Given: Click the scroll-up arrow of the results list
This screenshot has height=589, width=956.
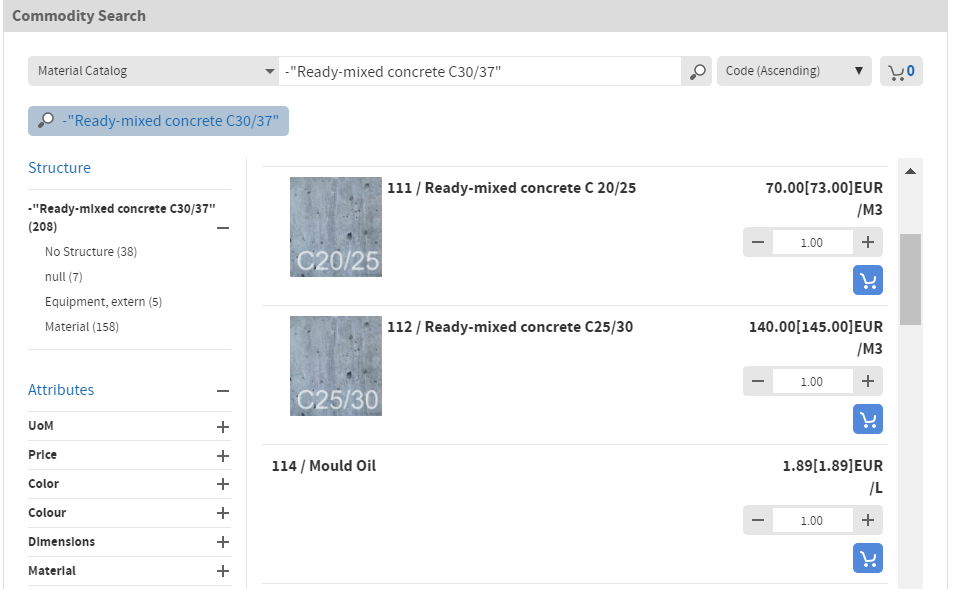Looking at the screenshot, I should coord(910,171).
